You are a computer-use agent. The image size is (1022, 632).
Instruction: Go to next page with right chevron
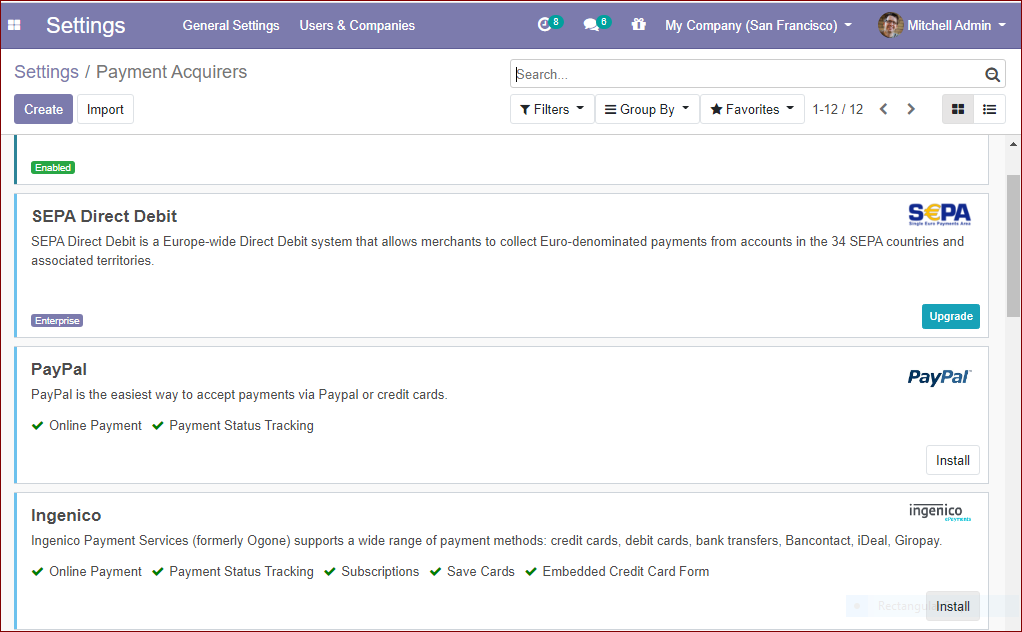point(911,109)
